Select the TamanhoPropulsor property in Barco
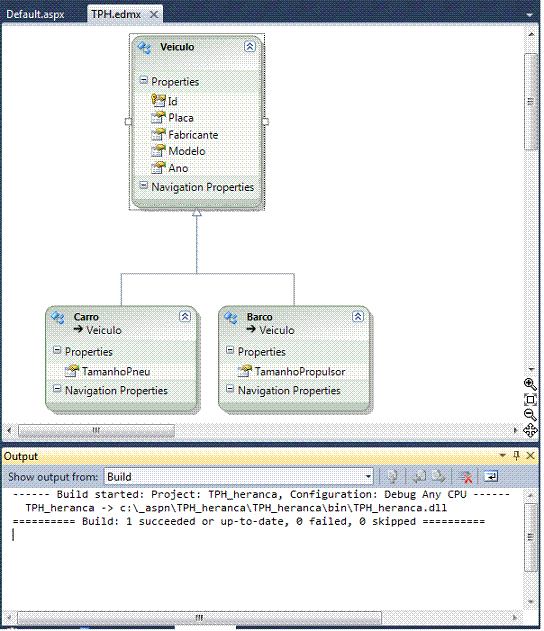Viewport: 544px width, 631px height. click(300, 371)
